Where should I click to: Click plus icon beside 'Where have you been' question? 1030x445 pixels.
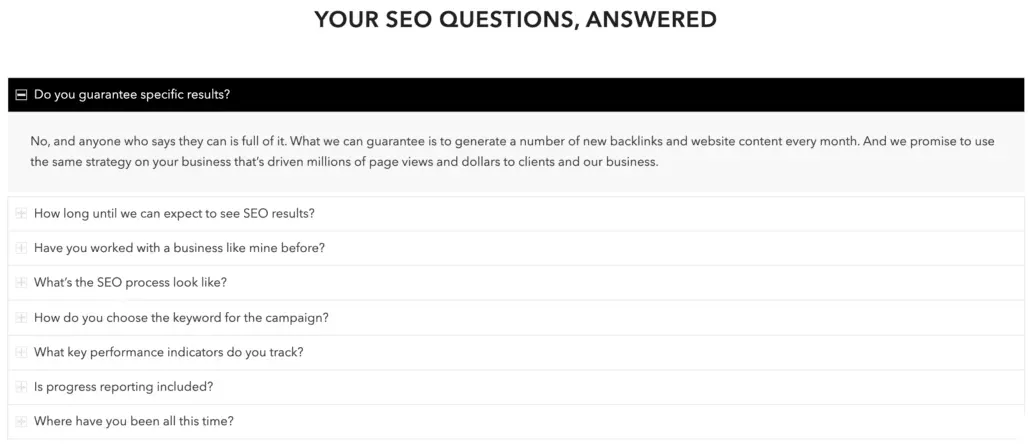(21, 422)
